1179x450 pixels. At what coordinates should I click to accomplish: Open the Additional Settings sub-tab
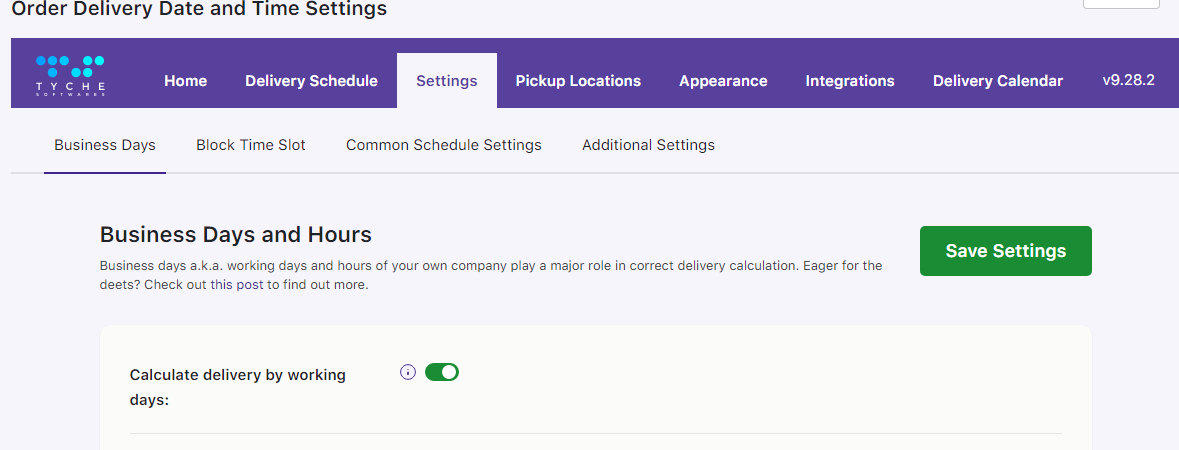[648, 145]
